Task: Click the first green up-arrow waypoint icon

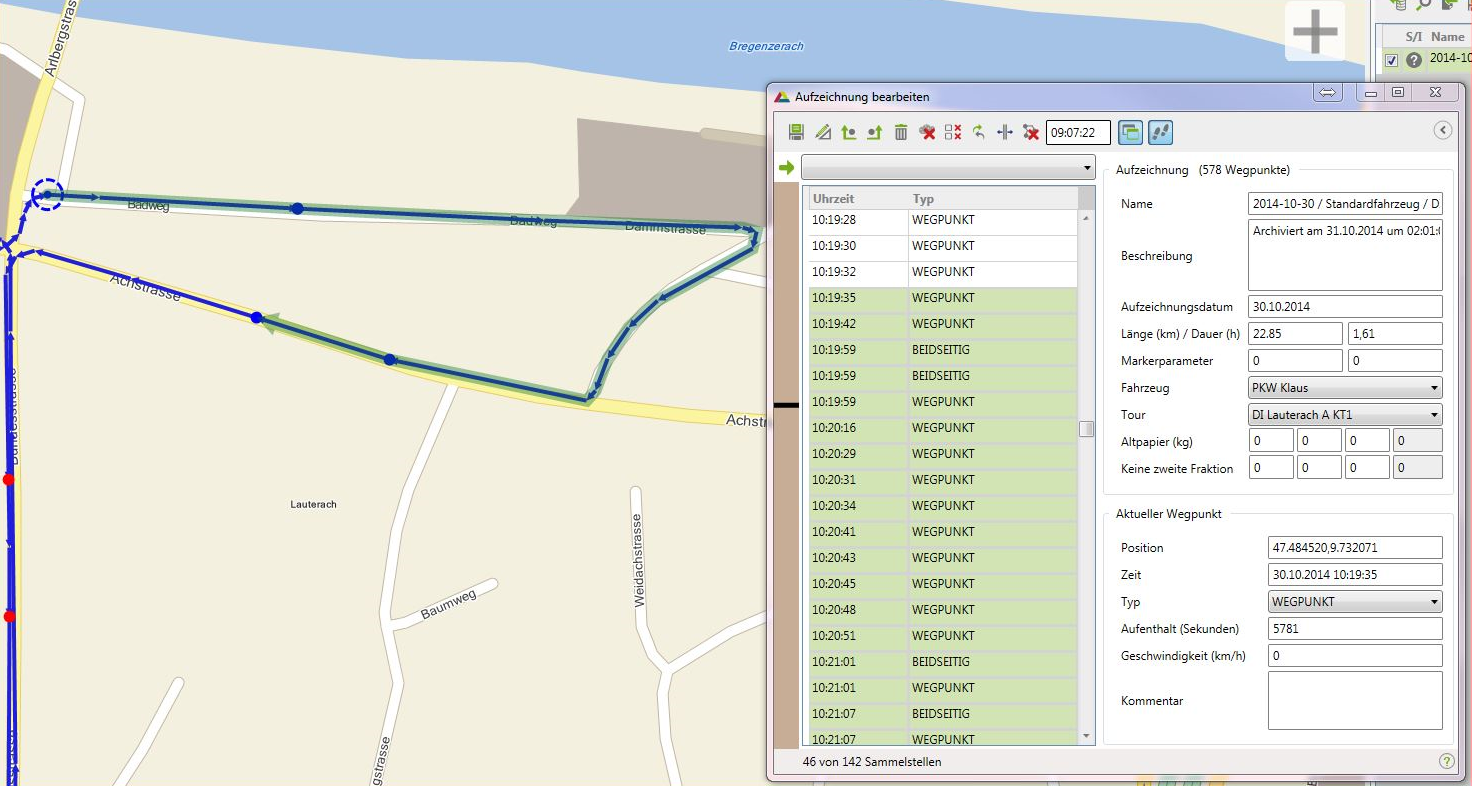Action: (x=848, y=132)
